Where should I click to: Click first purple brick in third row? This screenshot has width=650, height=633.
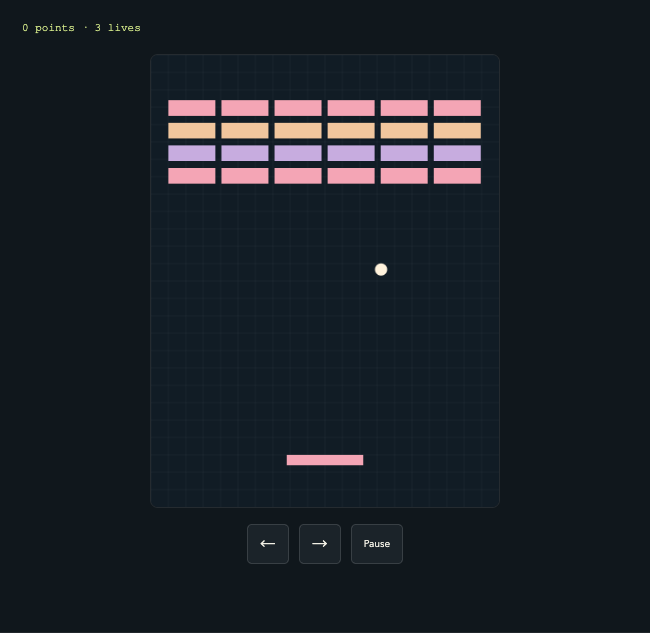coord(192,153)
